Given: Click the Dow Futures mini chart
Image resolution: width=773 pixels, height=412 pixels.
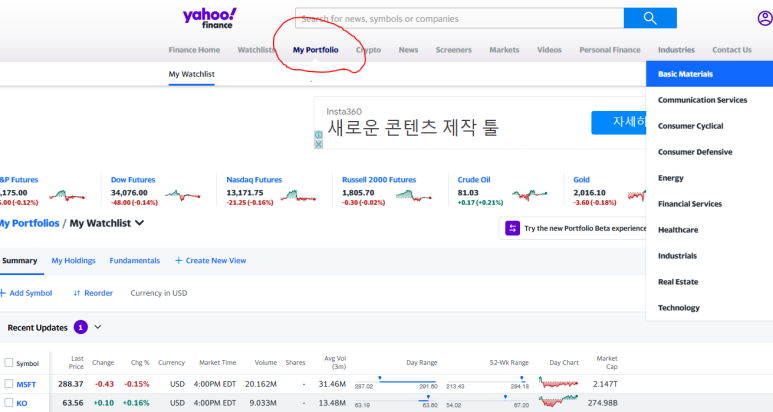Looking at the screenshot, I should [182, 196].
